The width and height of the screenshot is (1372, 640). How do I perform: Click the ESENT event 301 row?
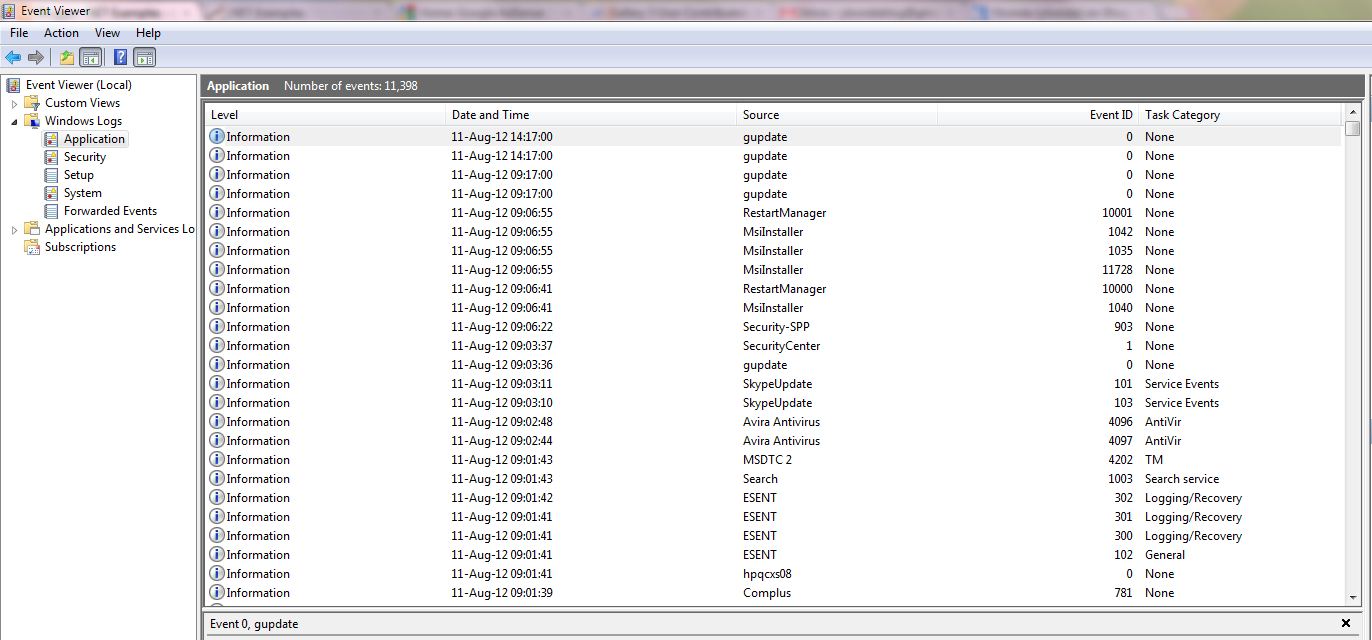click(x=773, y=517)
